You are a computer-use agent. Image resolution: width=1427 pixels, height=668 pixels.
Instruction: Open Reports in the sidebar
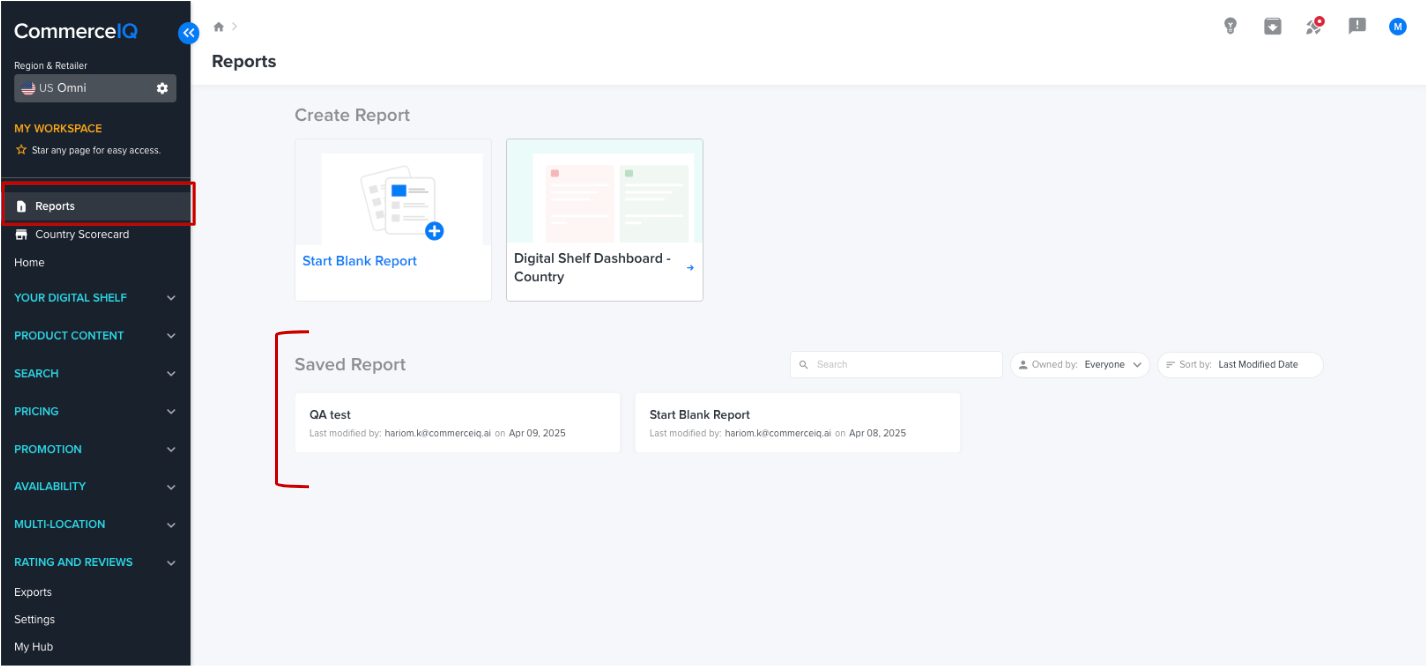(97, 206)
